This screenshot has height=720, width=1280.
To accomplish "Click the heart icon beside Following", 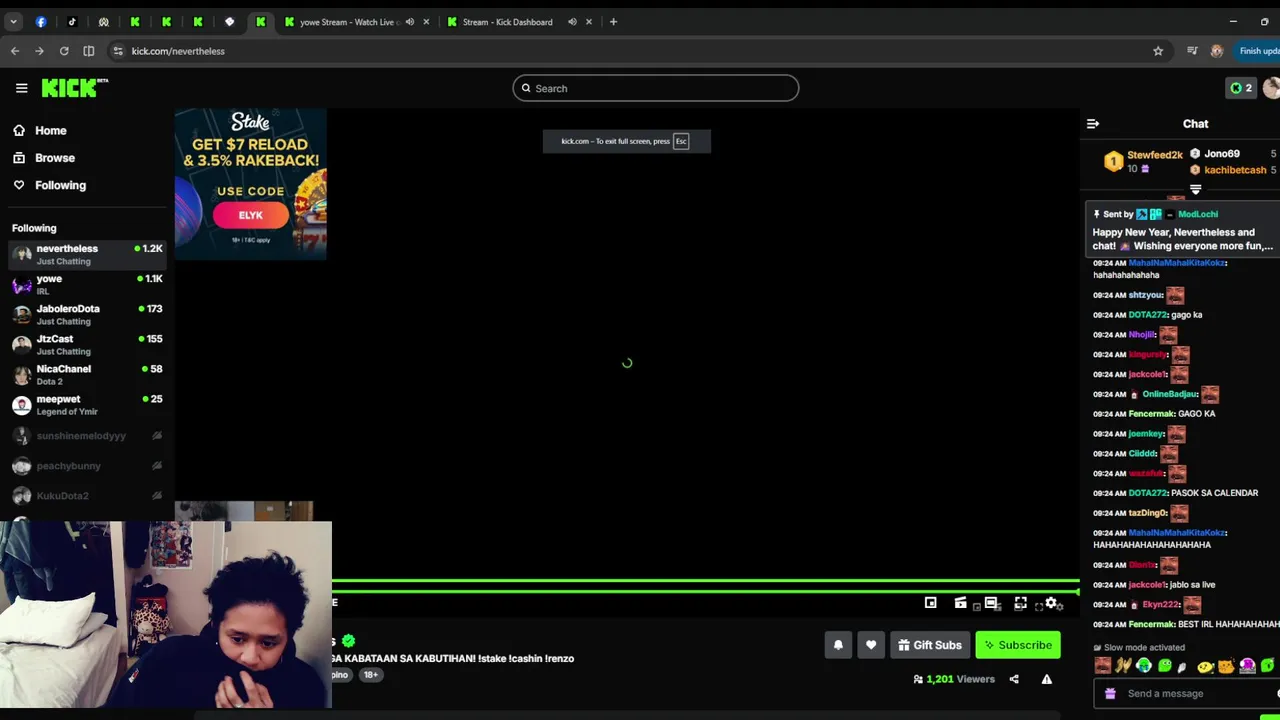I will coord(19,185).
